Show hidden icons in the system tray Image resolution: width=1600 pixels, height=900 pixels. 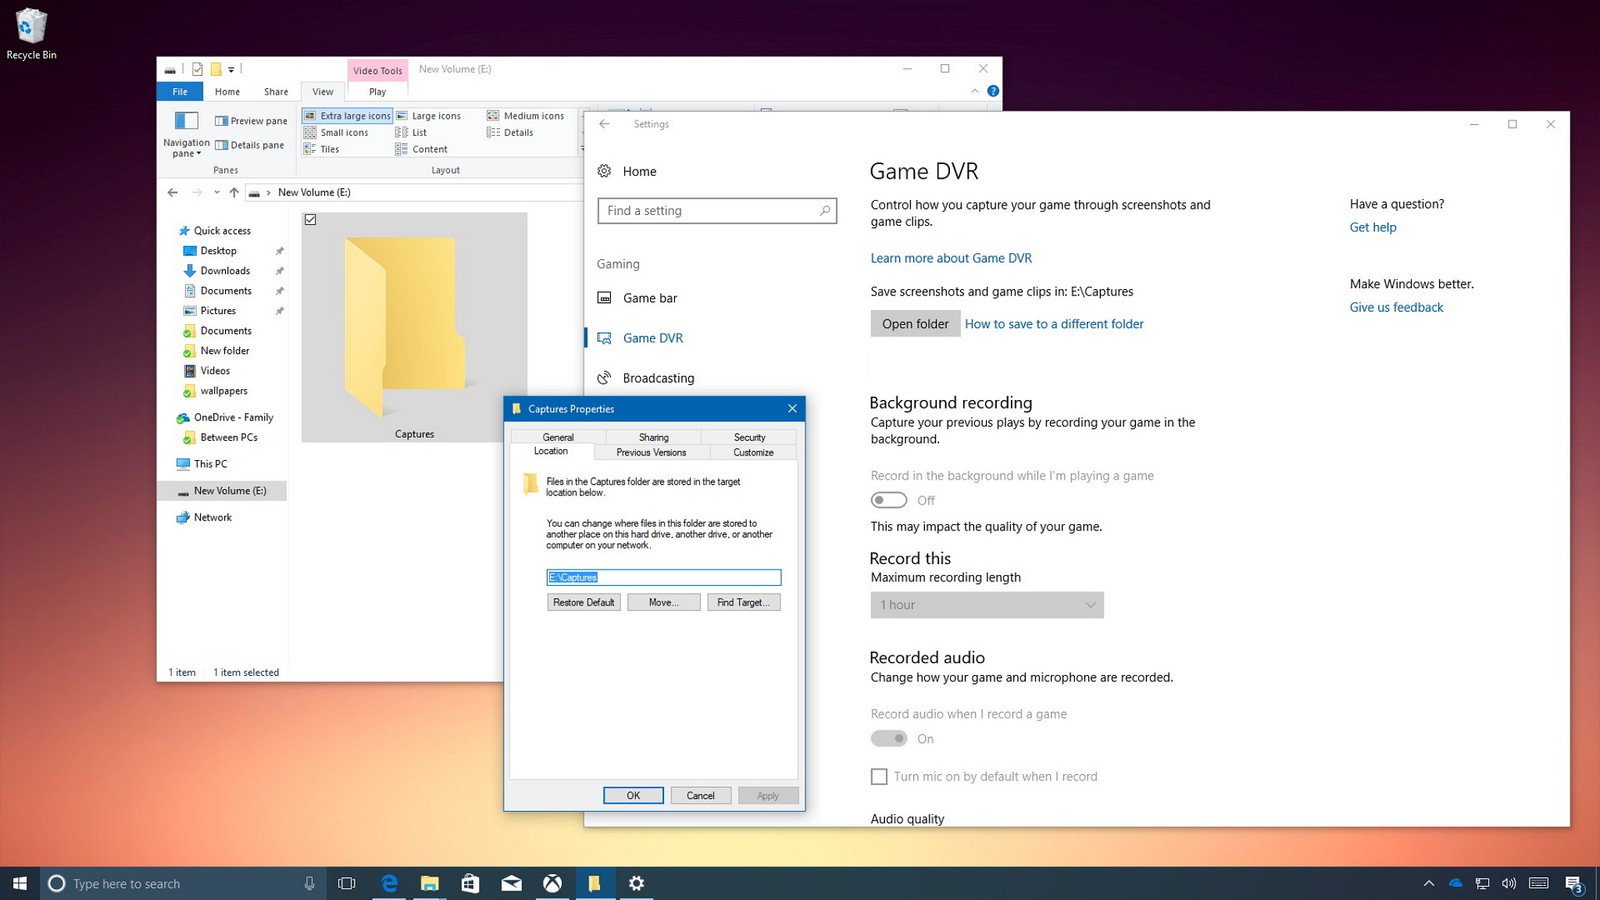tap(1429, 883)
